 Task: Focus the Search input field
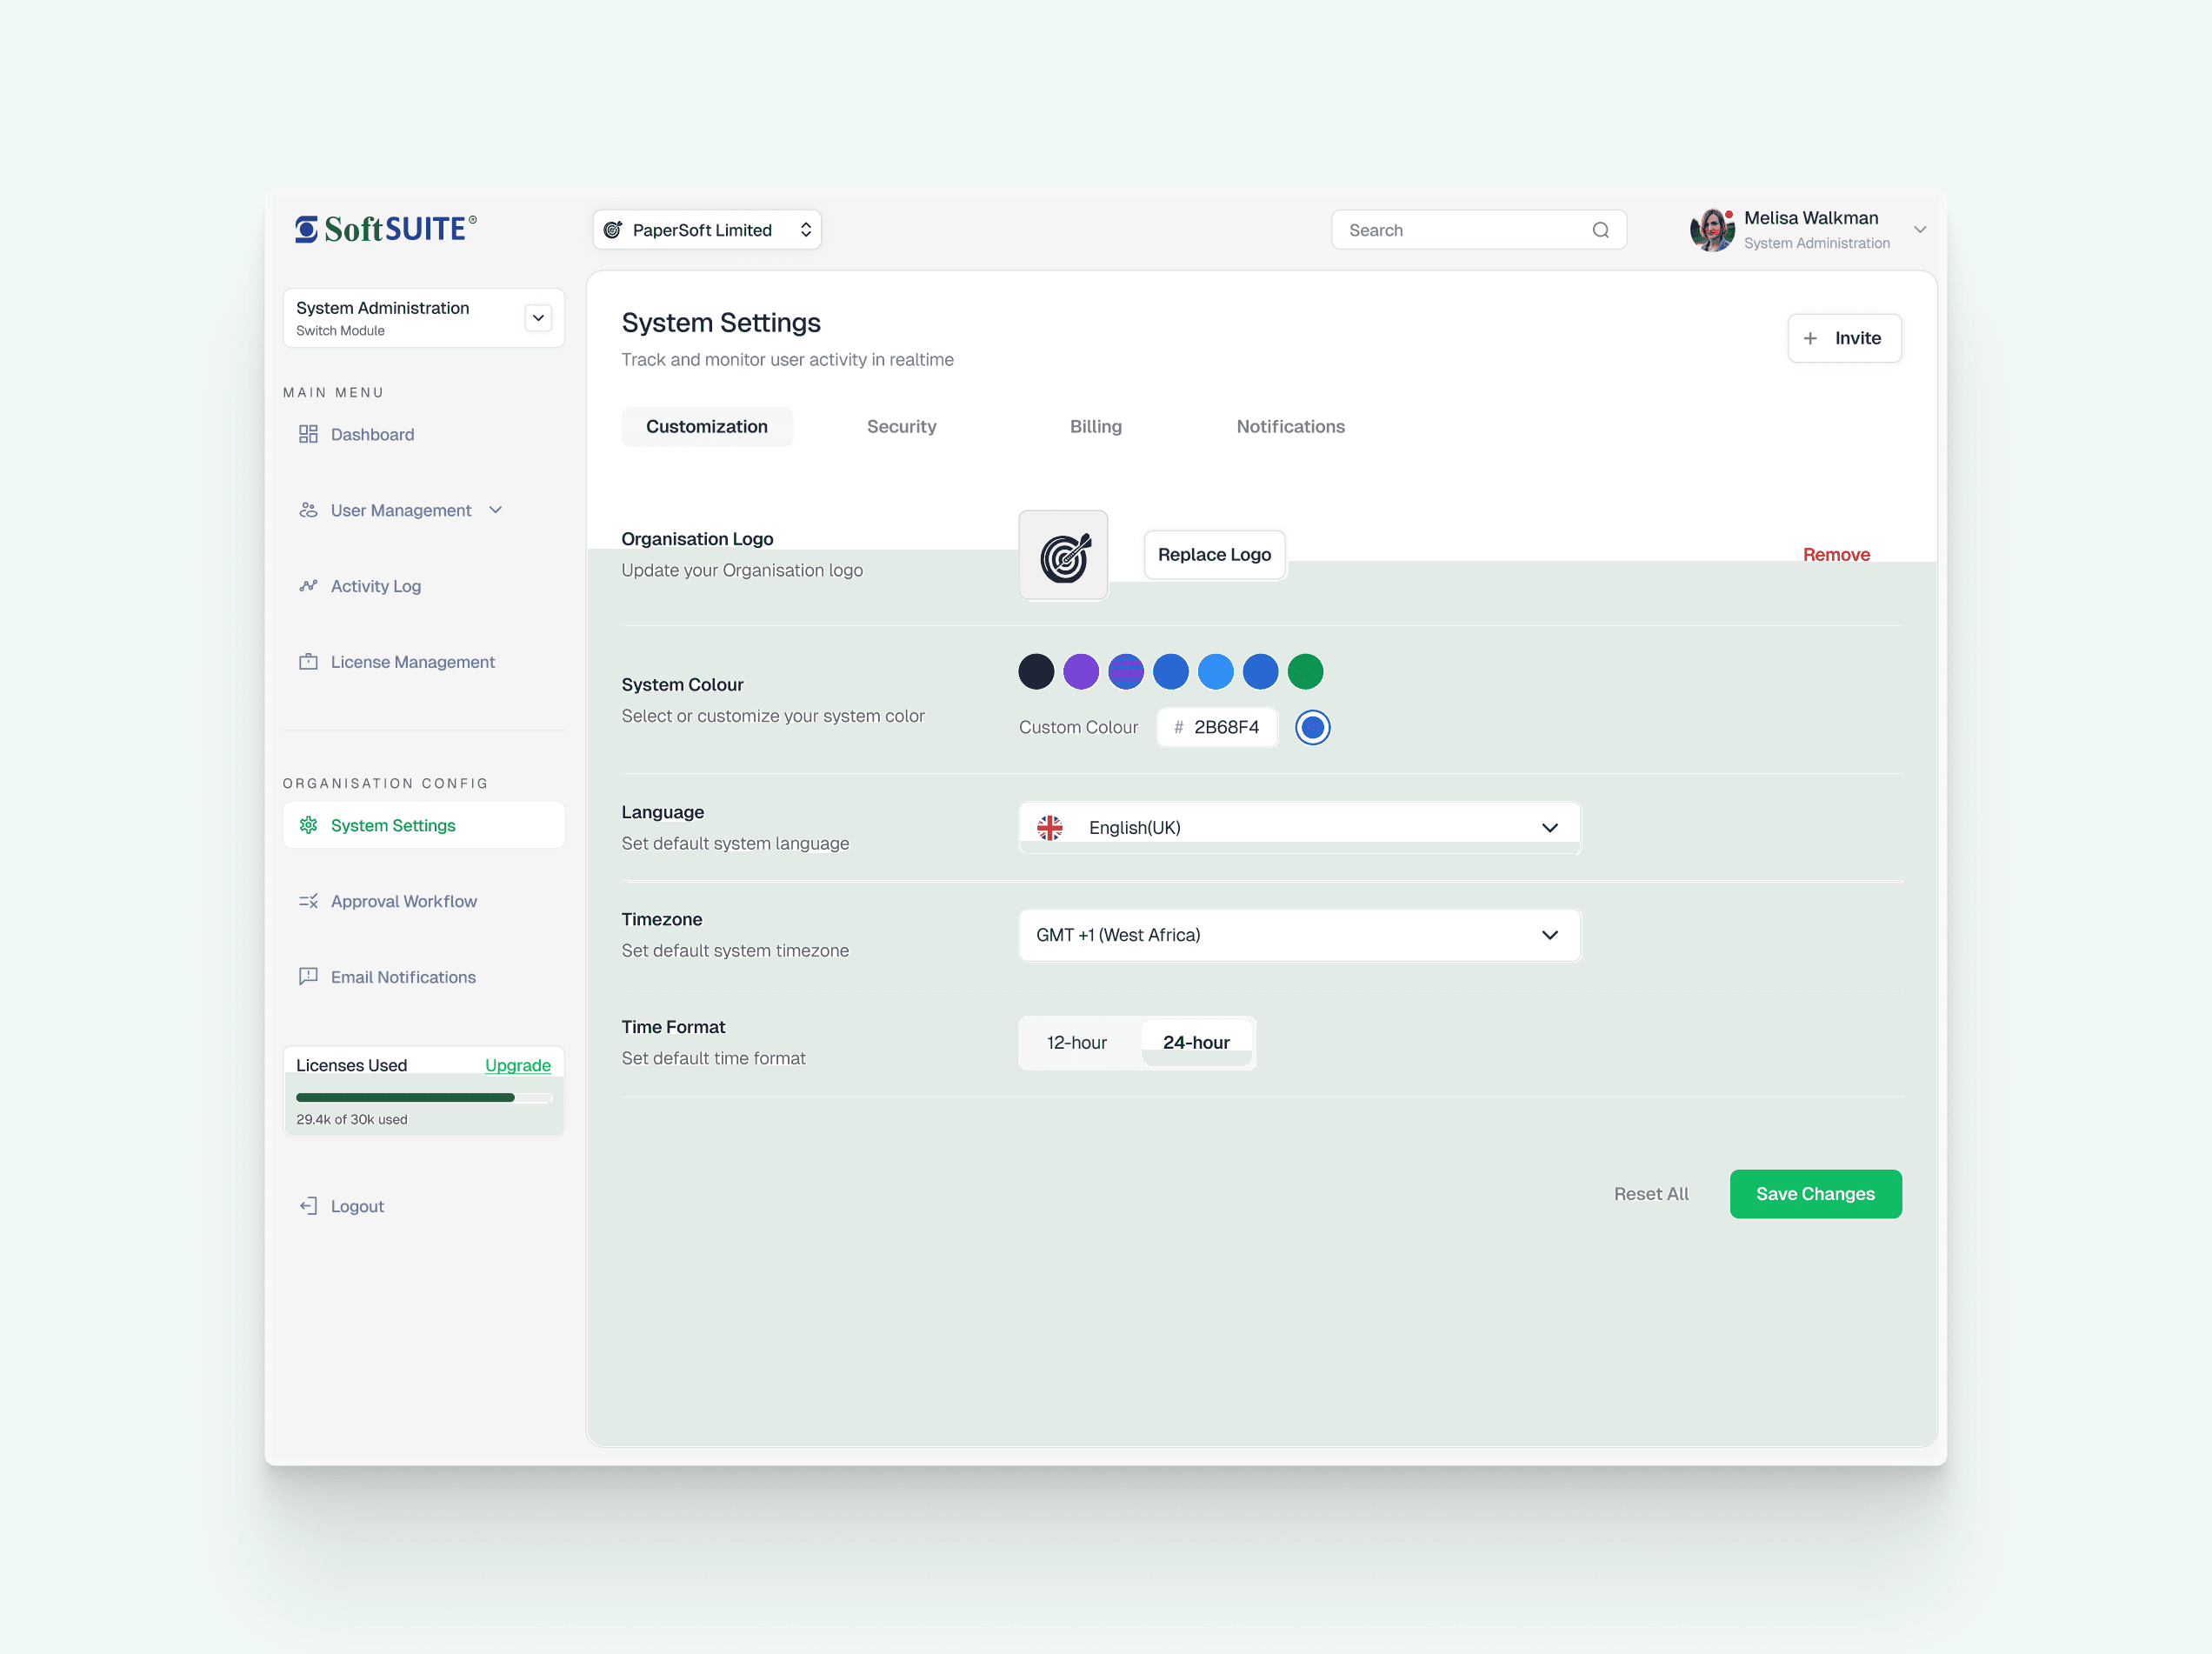point(1478,230)
